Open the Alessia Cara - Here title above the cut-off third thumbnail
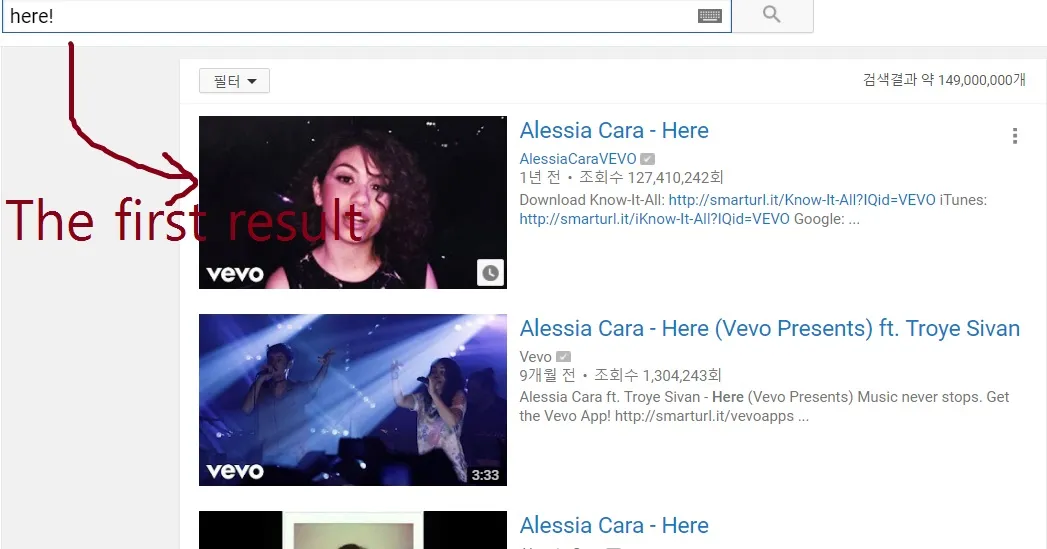The width and height of the screenshot is (1047, 549). [614, 526]
